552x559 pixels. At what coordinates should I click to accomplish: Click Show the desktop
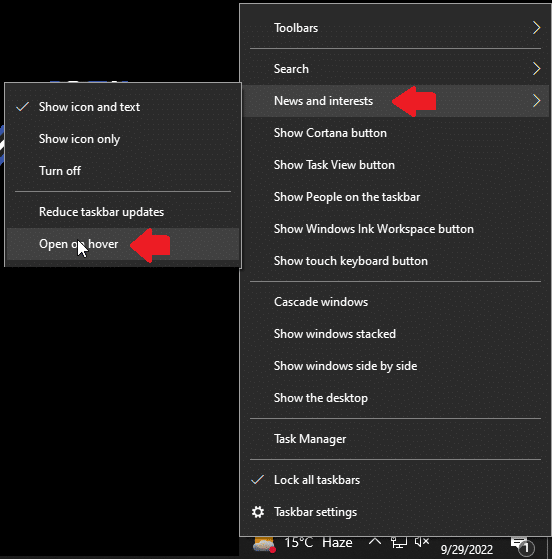coord(395,398)
